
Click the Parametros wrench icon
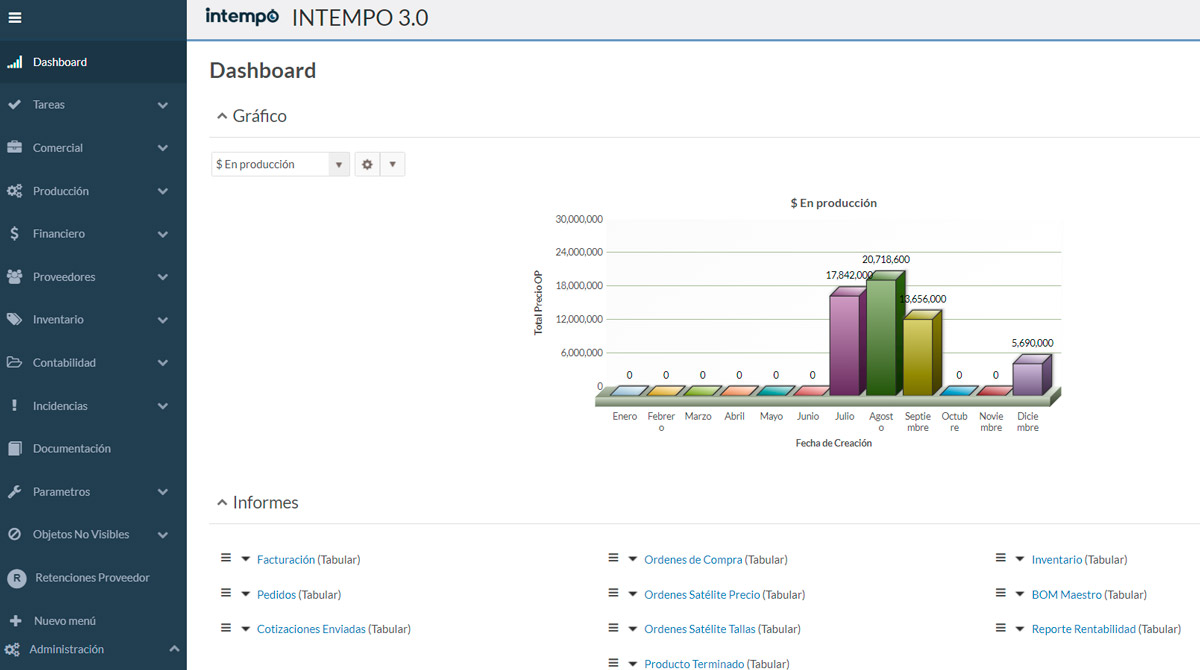[x=14, y=492]
